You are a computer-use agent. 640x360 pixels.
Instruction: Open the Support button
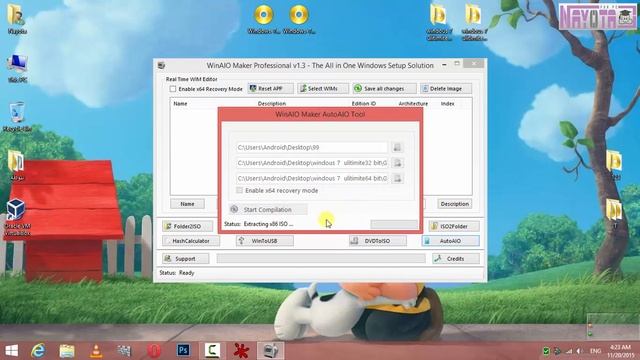pos(185,259)
